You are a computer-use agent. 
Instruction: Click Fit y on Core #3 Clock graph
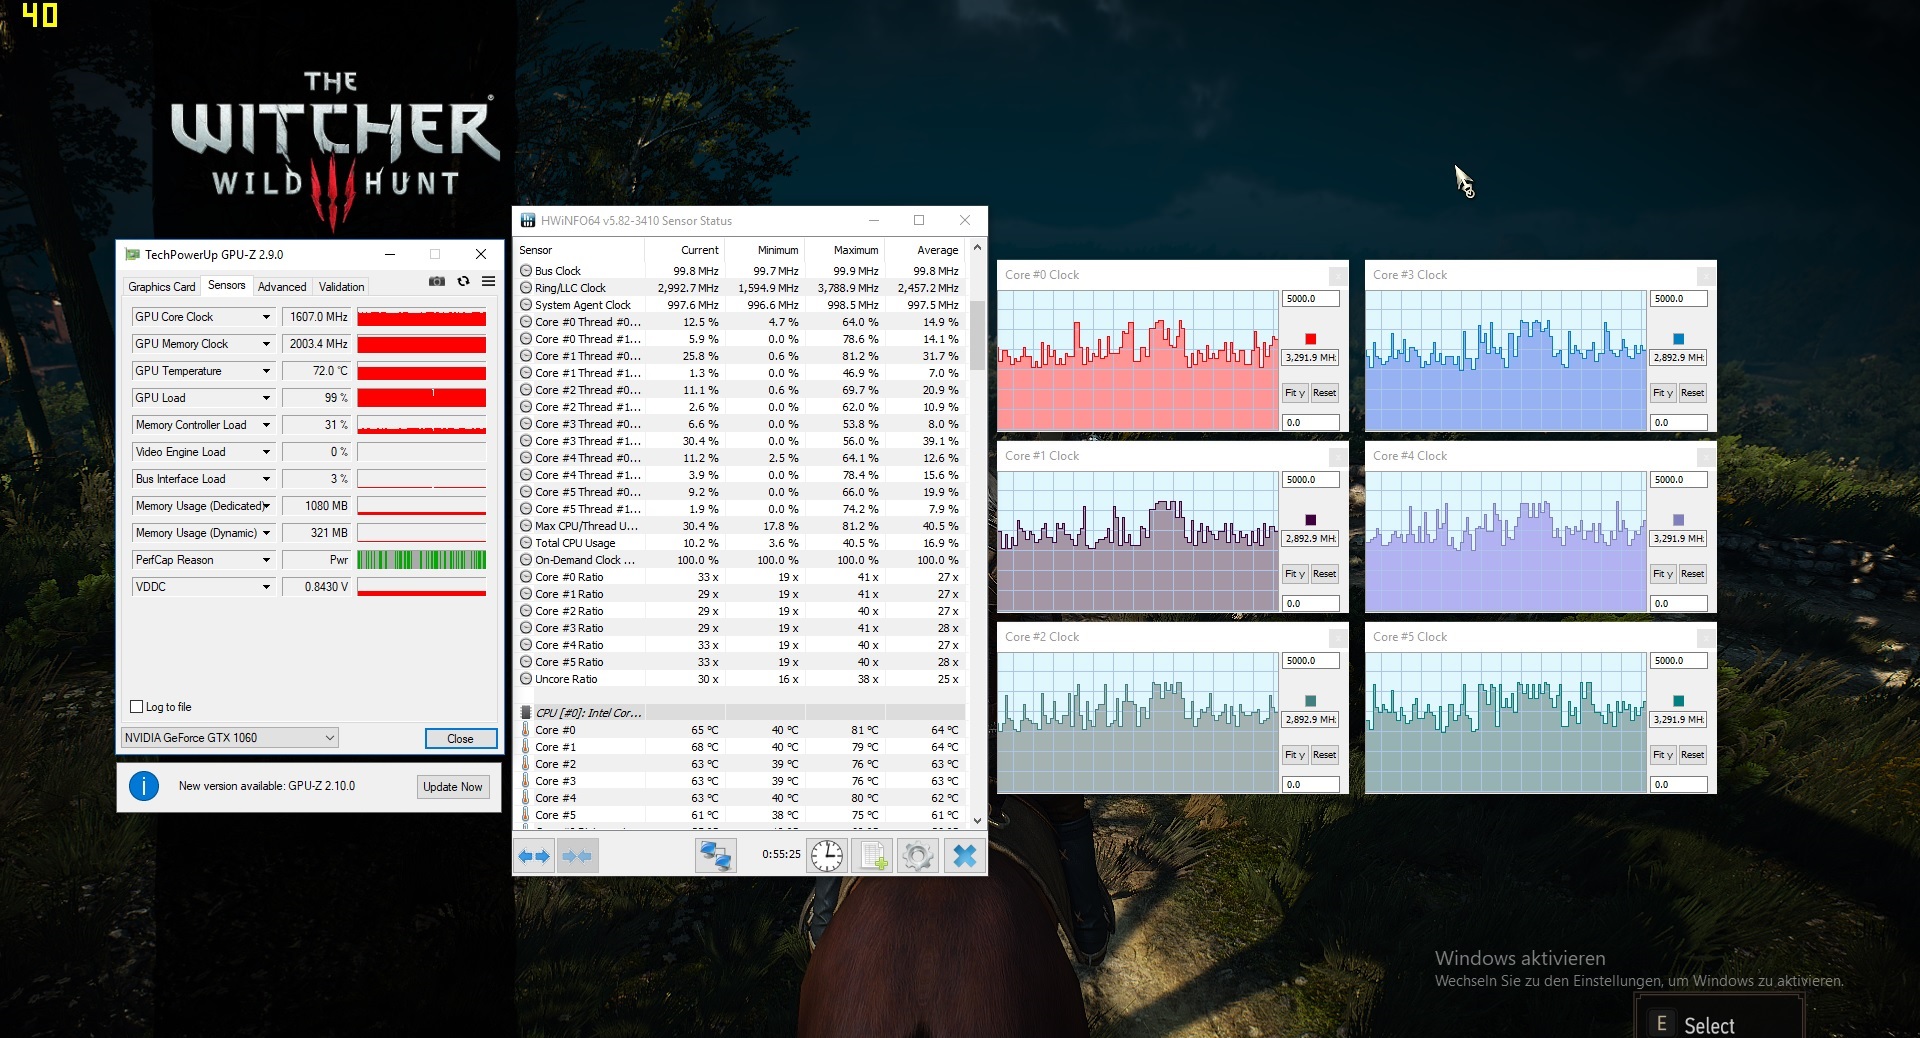tap(1662, 393)
